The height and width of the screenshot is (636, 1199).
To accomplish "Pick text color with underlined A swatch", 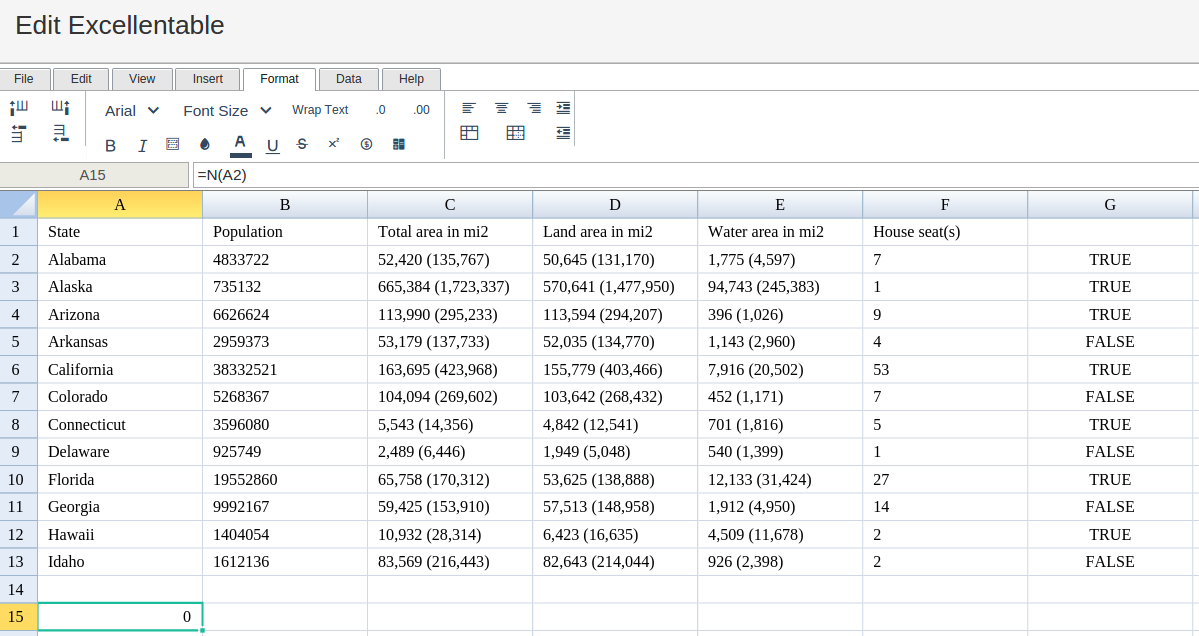I will tap(240, 144).
